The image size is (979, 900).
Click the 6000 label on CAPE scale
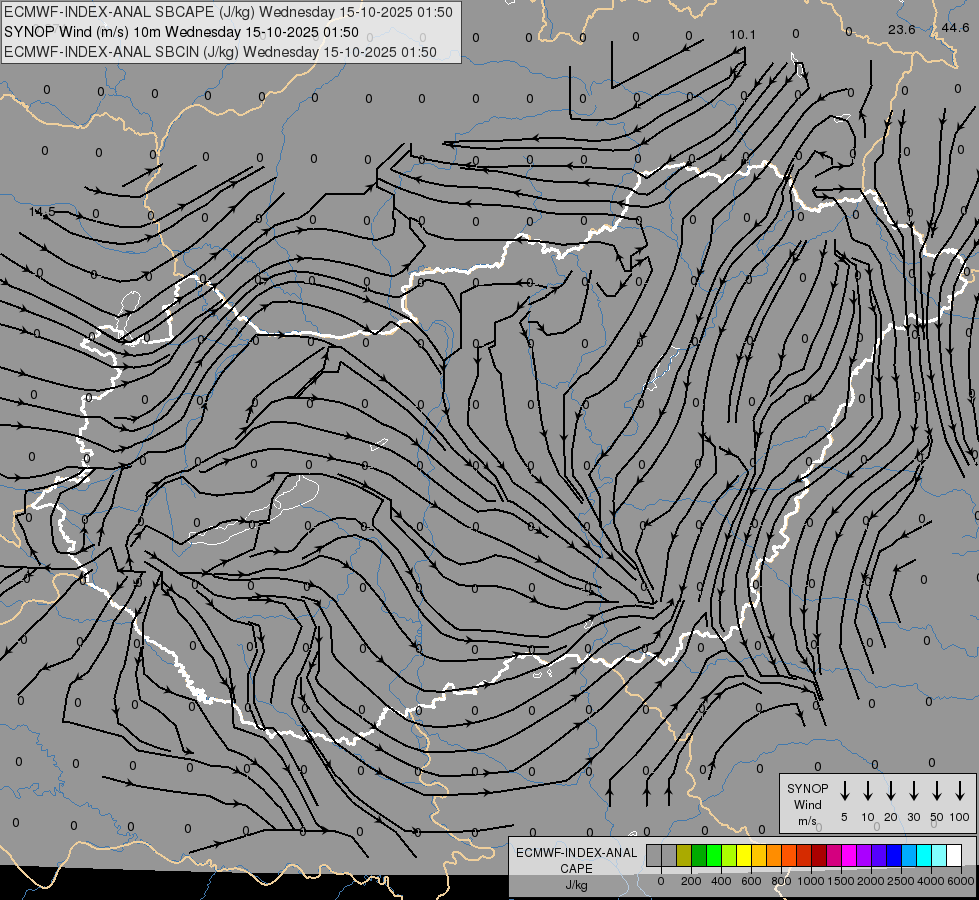[960, 881]
